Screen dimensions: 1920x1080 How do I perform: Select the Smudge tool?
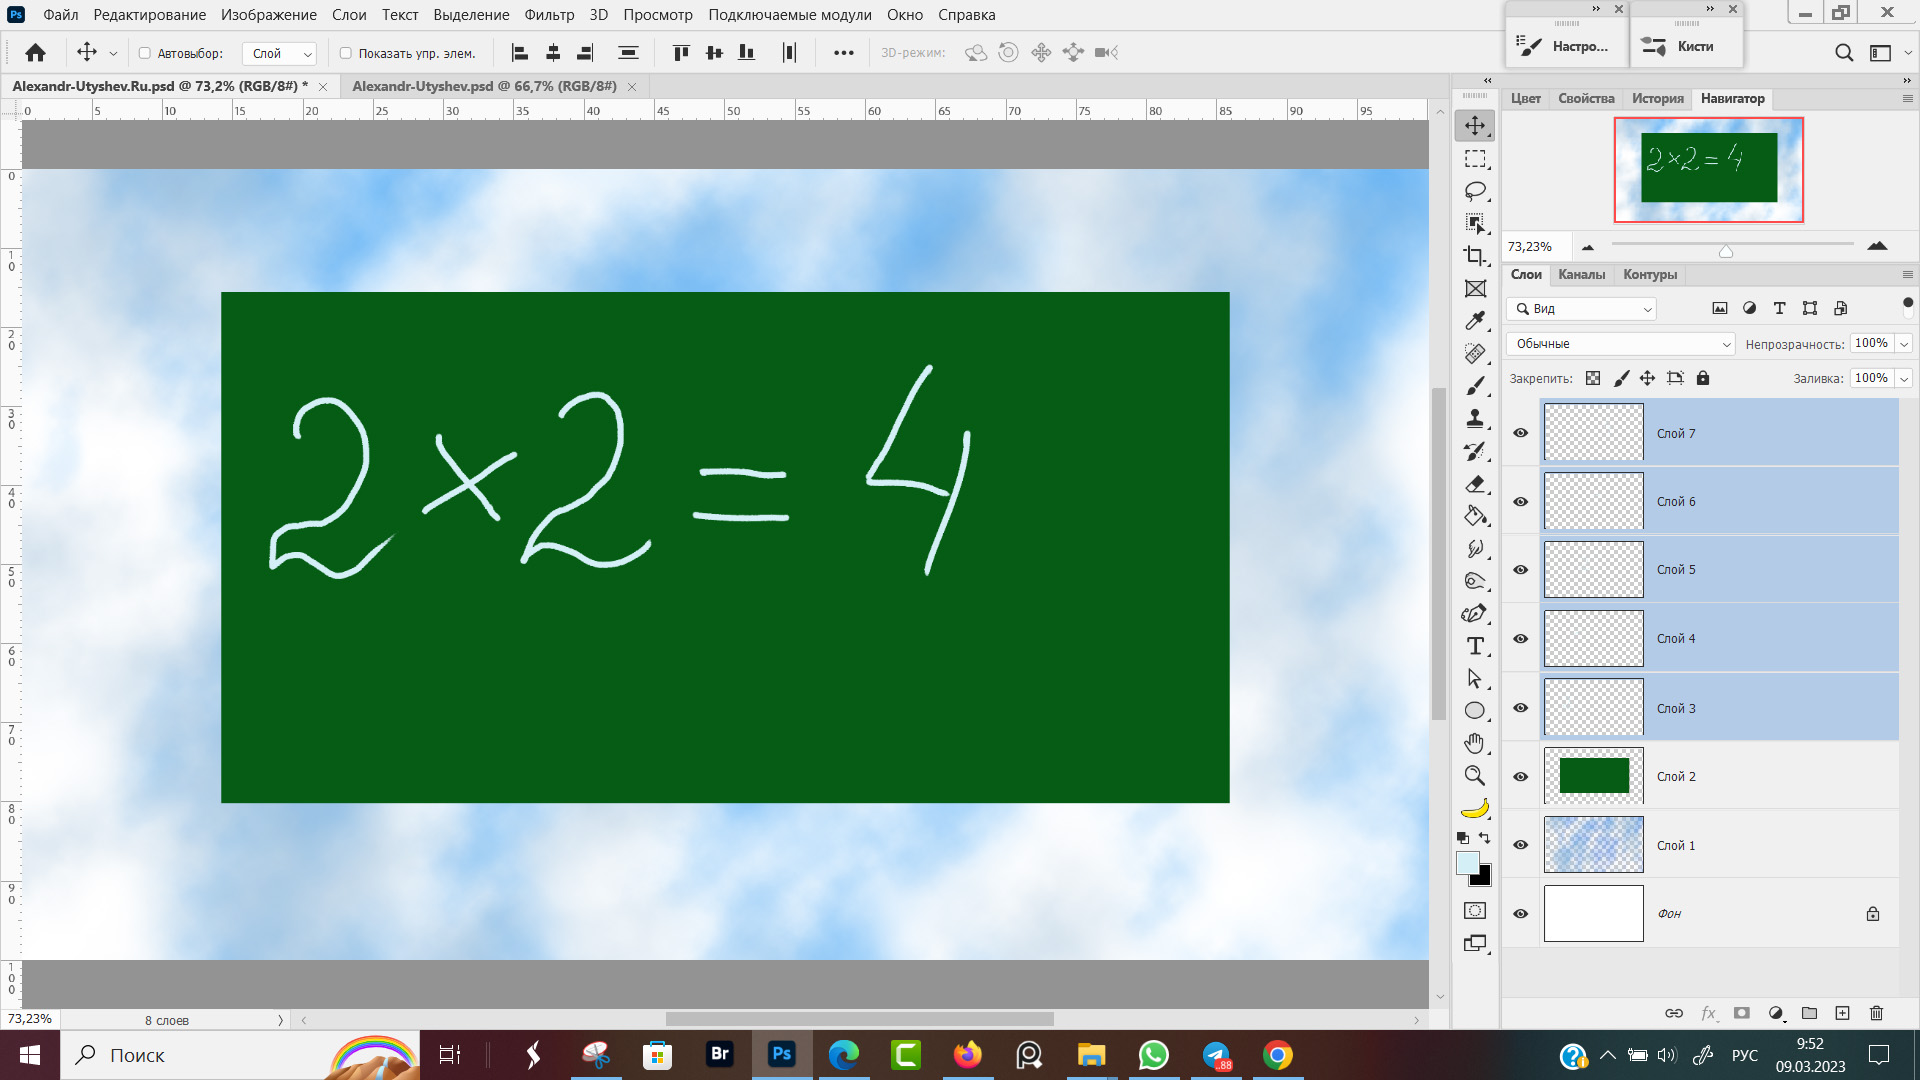point(1475,549)
